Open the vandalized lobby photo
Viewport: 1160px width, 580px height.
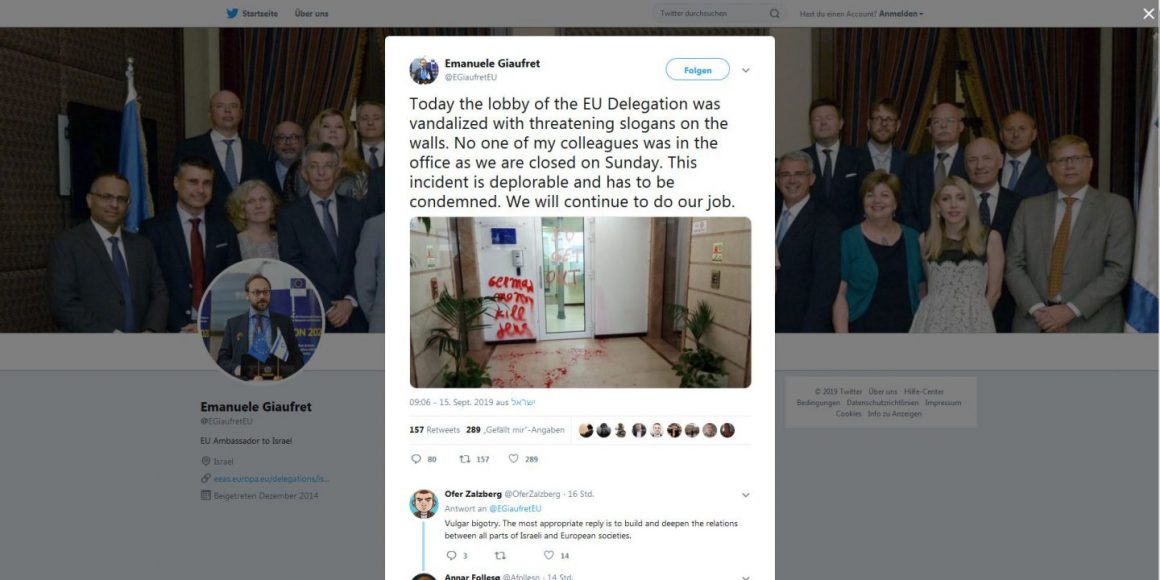click(580, 302)
